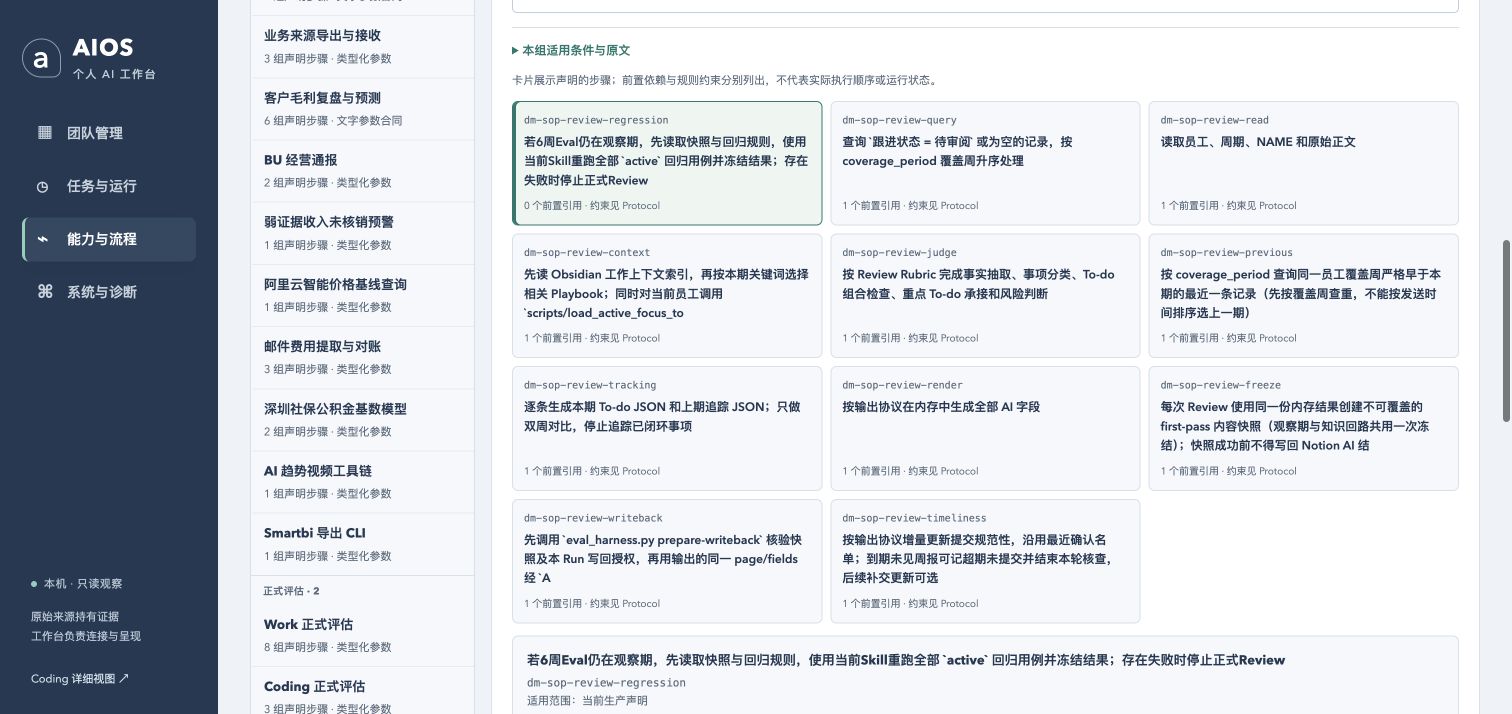Click the 适用范围:当前生产声明 text
This screenshot has height=714, width=1512.
pyautogui.click(x=587, y=701)
